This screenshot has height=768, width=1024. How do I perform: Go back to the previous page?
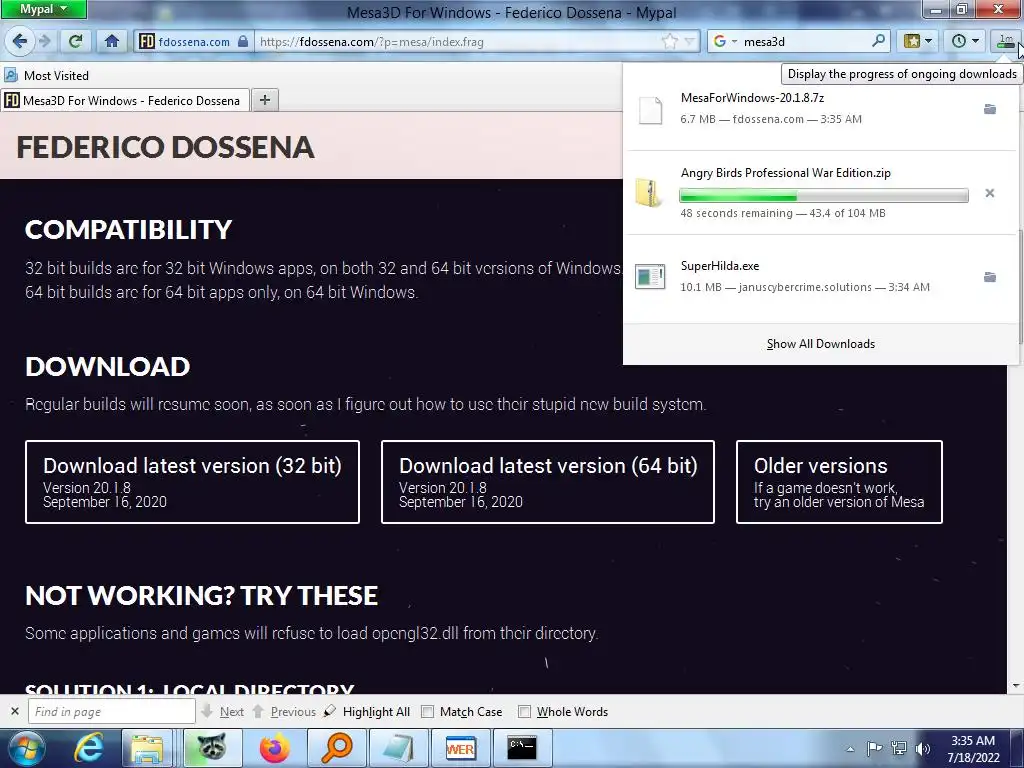(20, 41)
